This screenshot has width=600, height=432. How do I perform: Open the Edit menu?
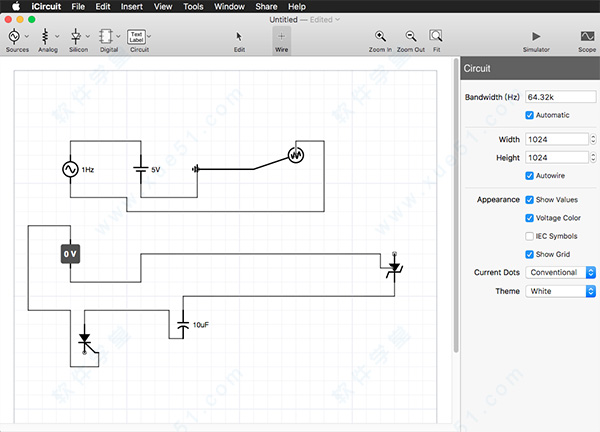click(x=103, y=7)
